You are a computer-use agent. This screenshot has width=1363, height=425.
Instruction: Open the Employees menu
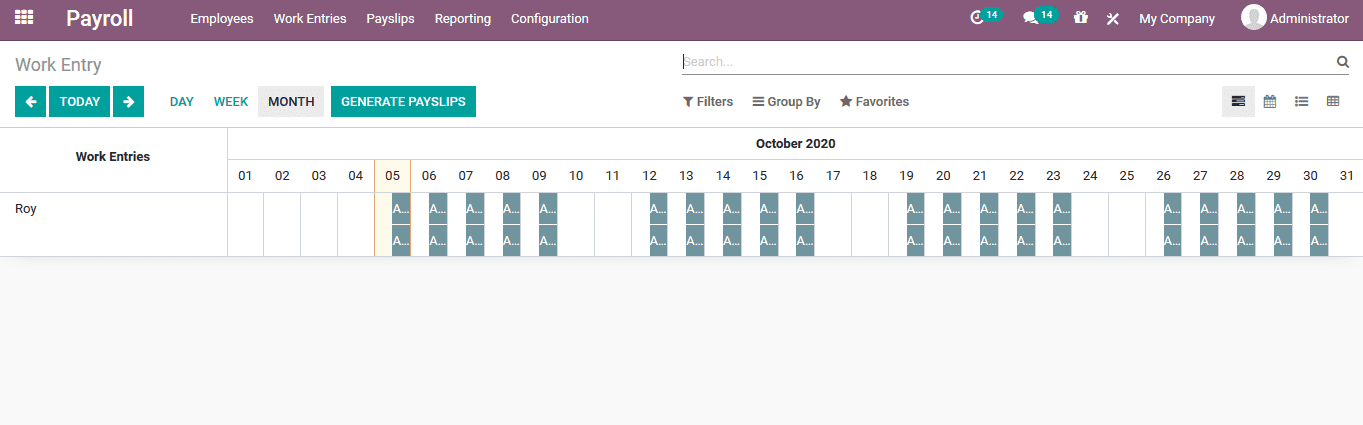pyautogui.click(x=222, y=19)
